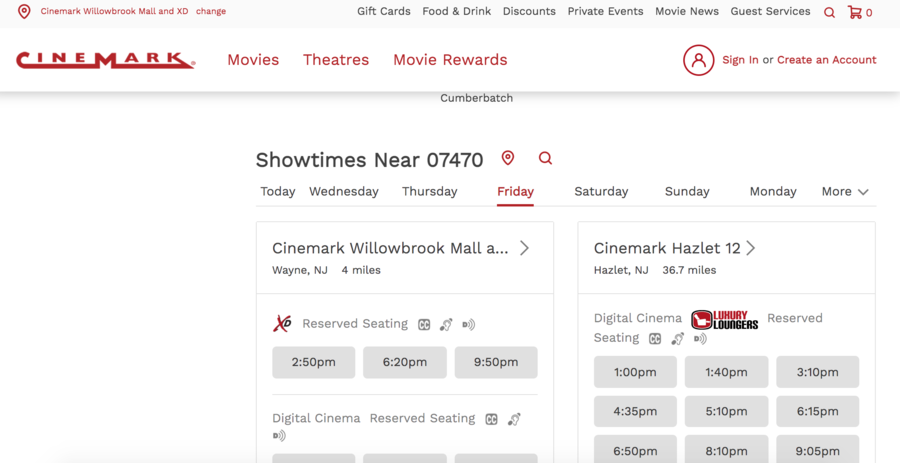Select the Today tab
This screenshot has height=463, width=900.
[x=278, y=192]
